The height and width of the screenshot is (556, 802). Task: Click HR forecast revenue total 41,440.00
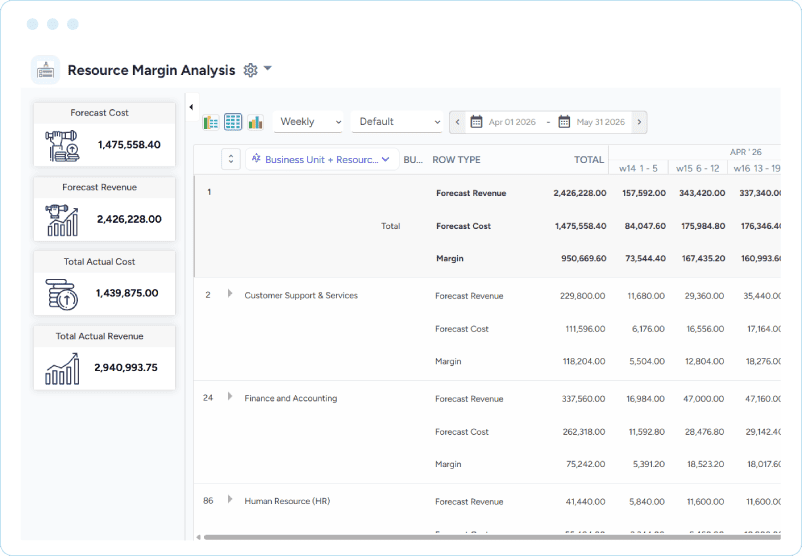(586, 502)
